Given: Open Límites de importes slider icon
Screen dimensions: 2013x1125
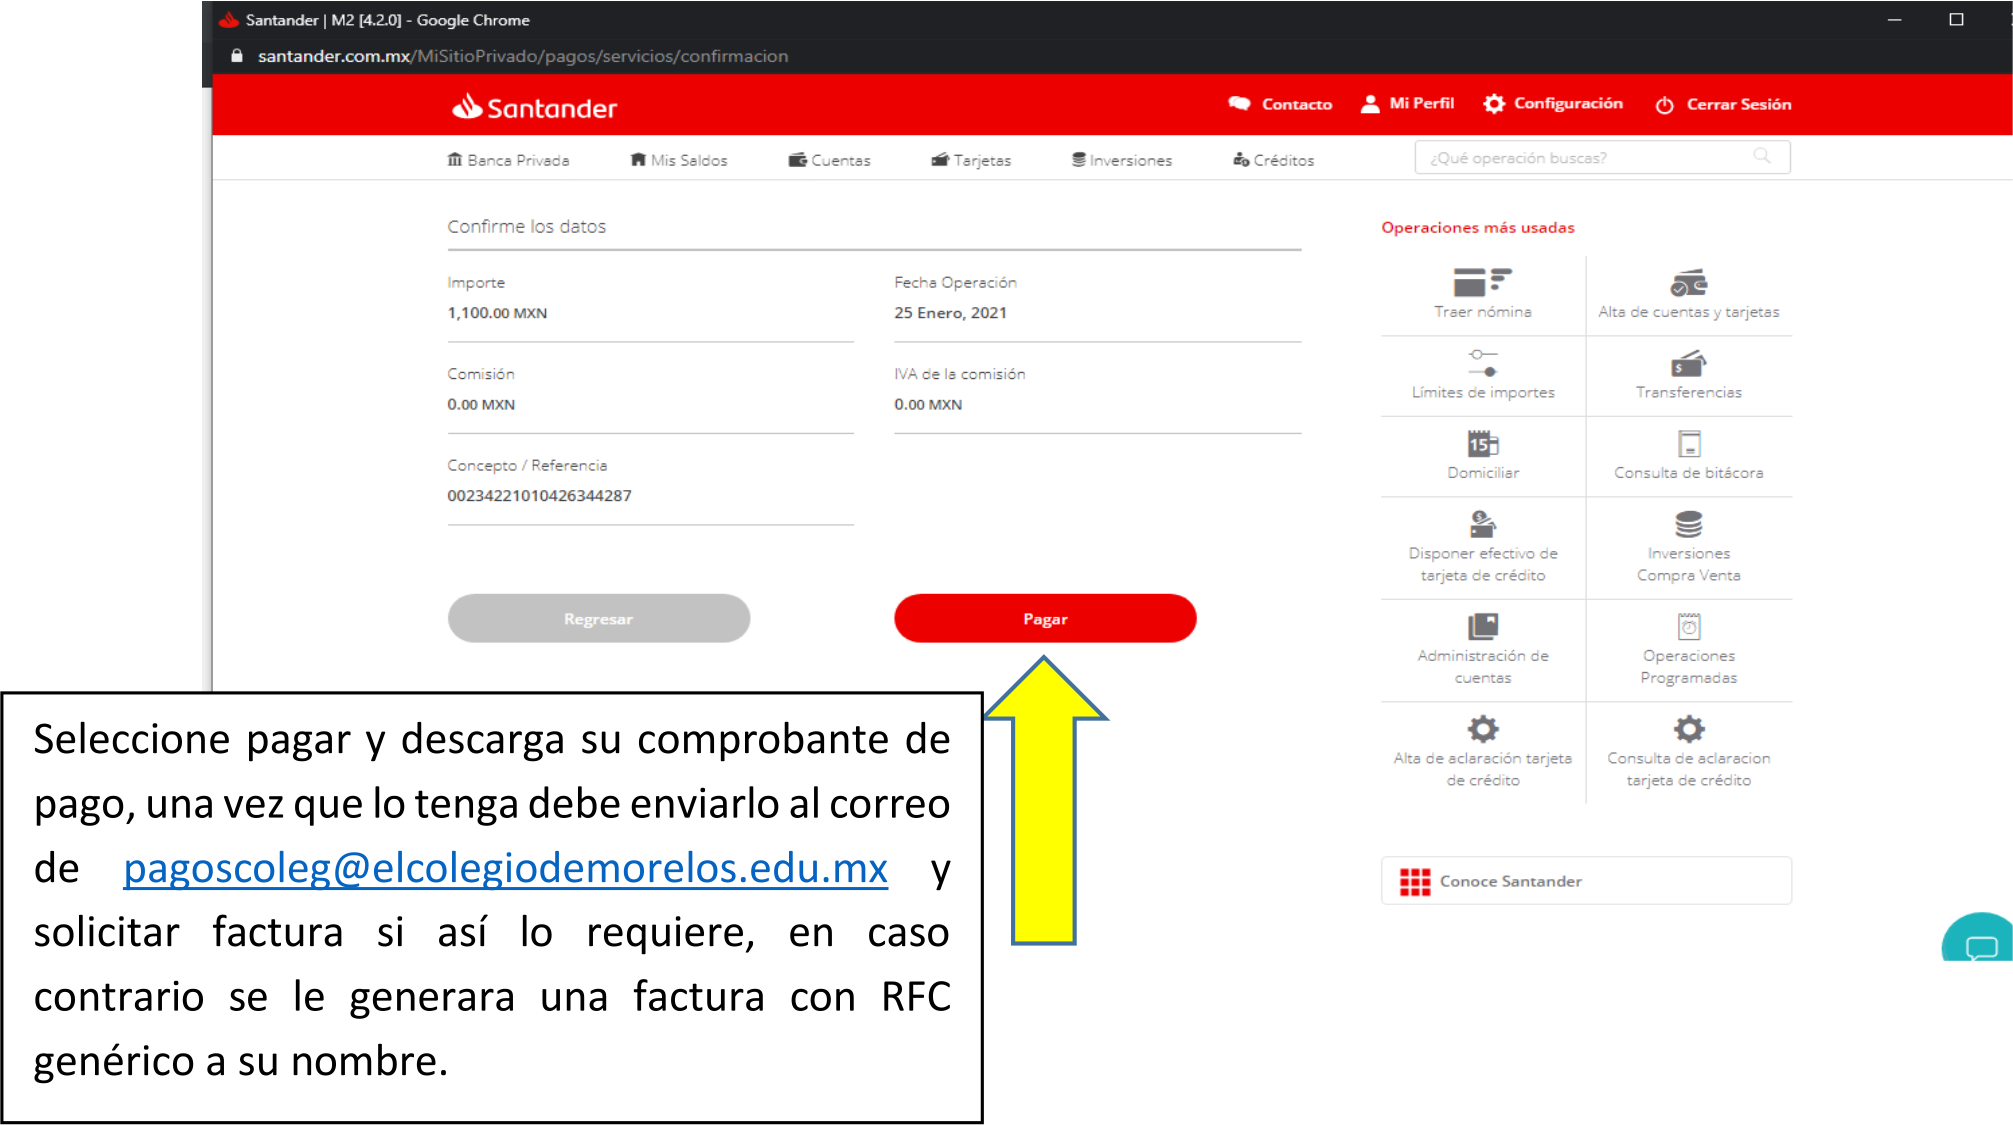Looking at the screenshot, I should (x=1482, y=363).
